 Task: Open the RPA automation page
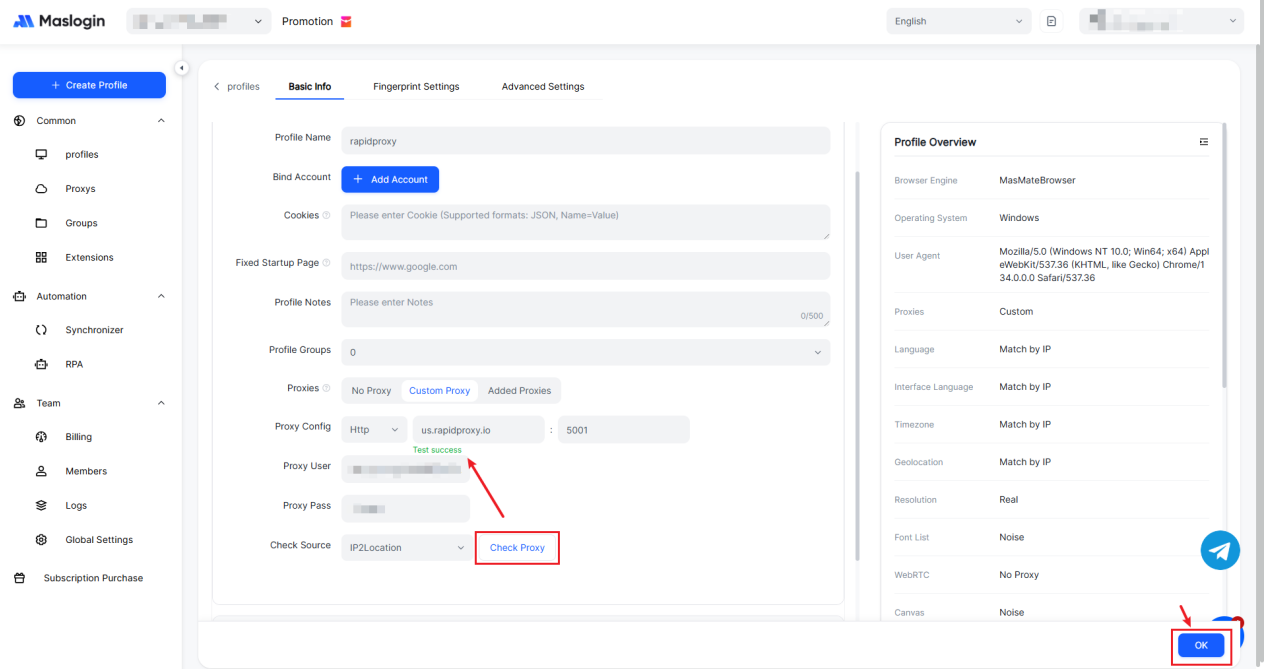click(74, 364)
